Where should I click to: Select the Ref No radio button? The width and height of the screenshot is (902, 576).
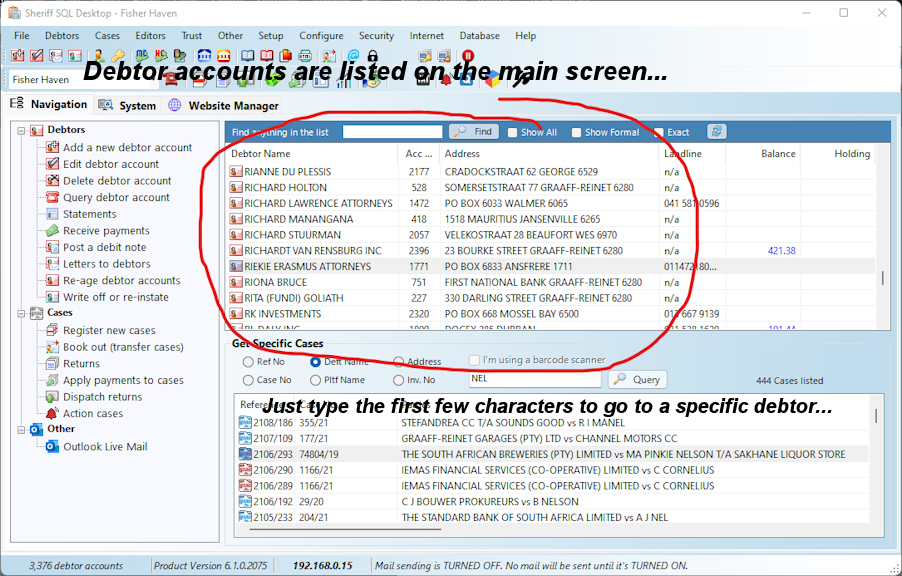tap(248, 362)
